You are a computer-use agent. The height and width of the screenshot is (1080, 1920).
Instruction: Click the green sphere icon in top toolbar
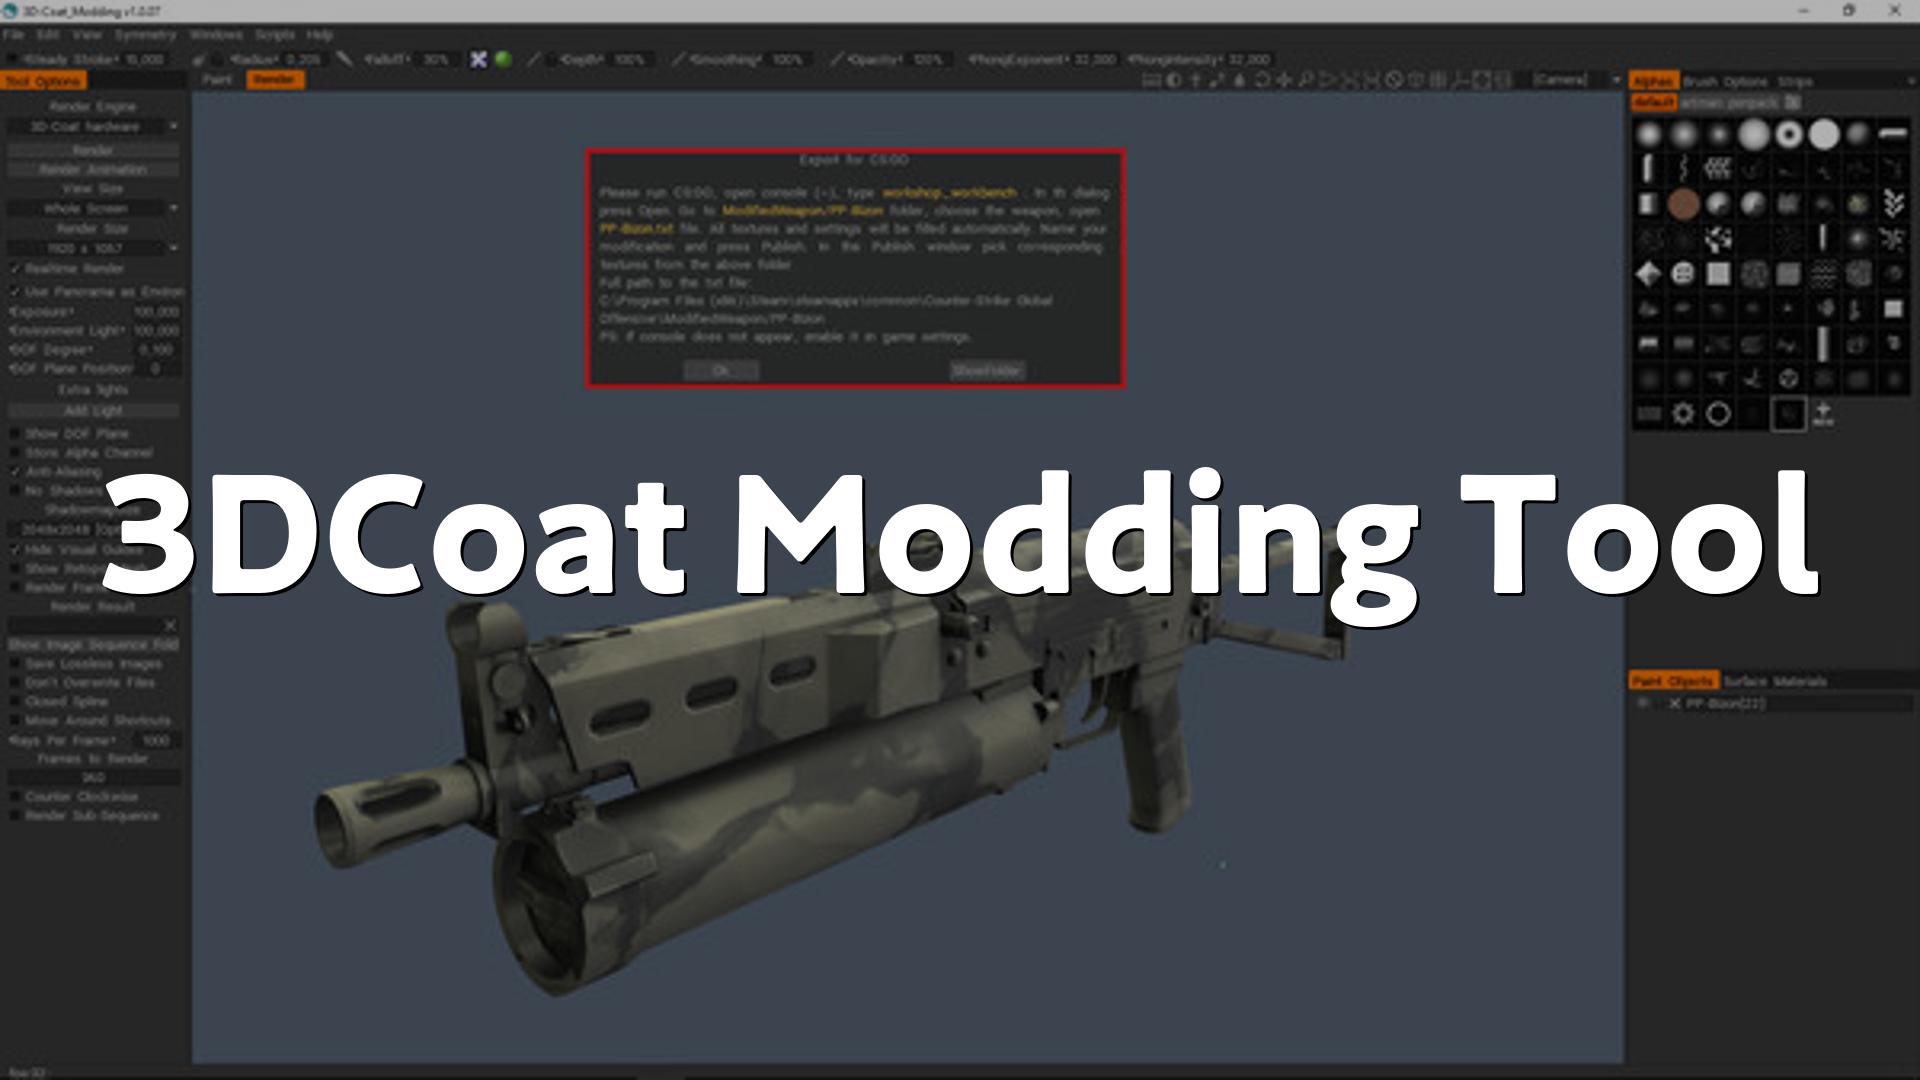[503, 59]
